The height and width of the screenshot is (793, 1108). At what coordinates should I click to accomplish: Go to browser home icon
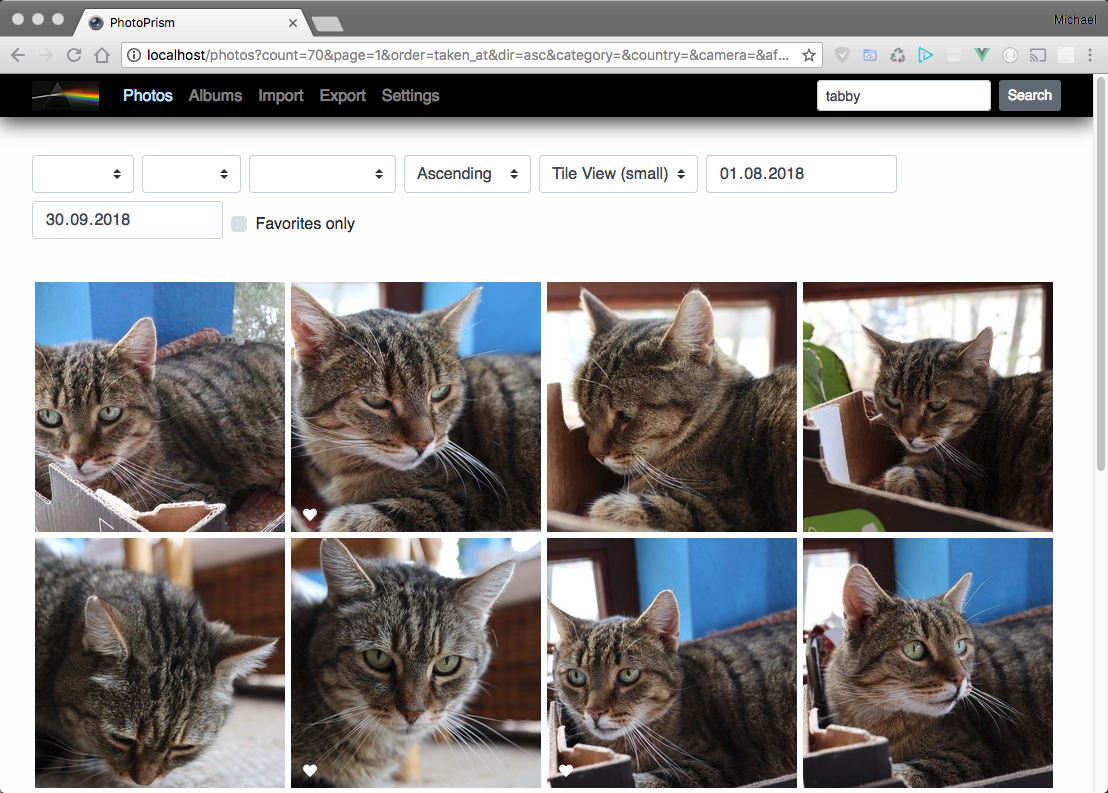pyautogui.click(x=101, y=55)
